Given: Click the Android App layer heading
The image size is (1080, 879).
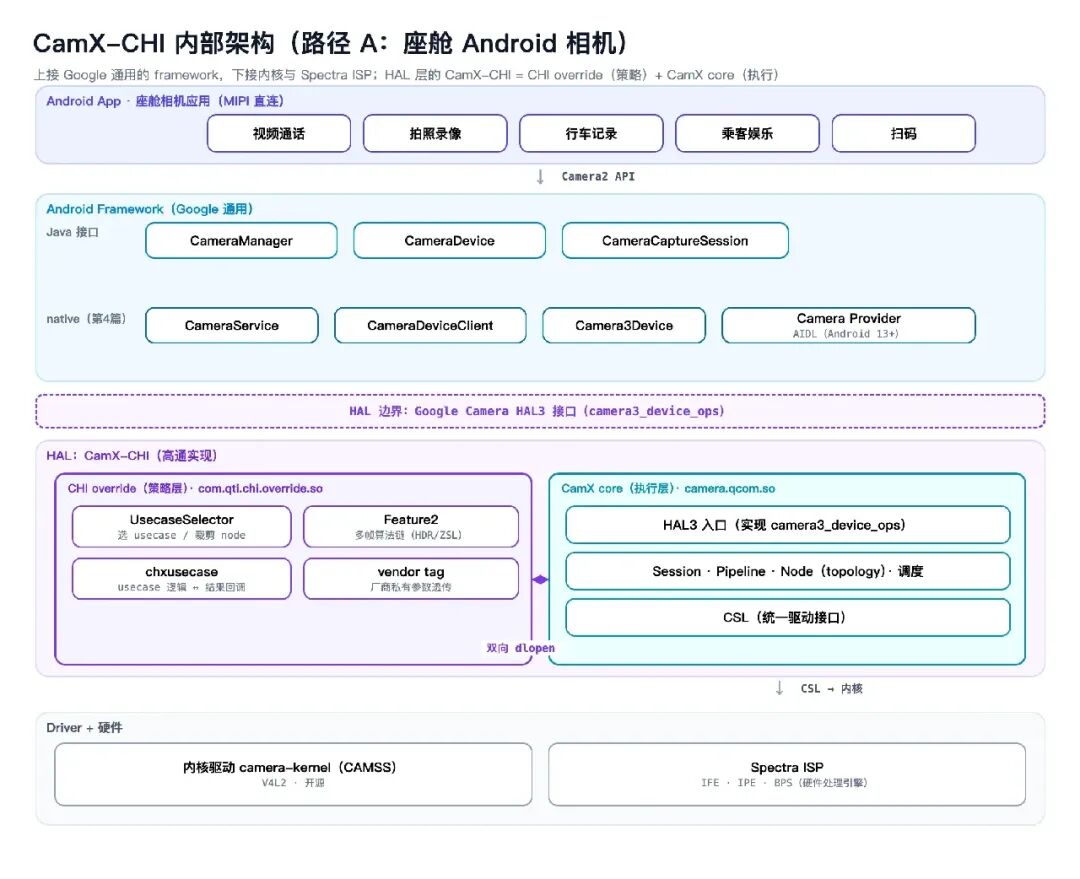Looking at the screenshot, I should pyautogui.click(x=165, y=101).
